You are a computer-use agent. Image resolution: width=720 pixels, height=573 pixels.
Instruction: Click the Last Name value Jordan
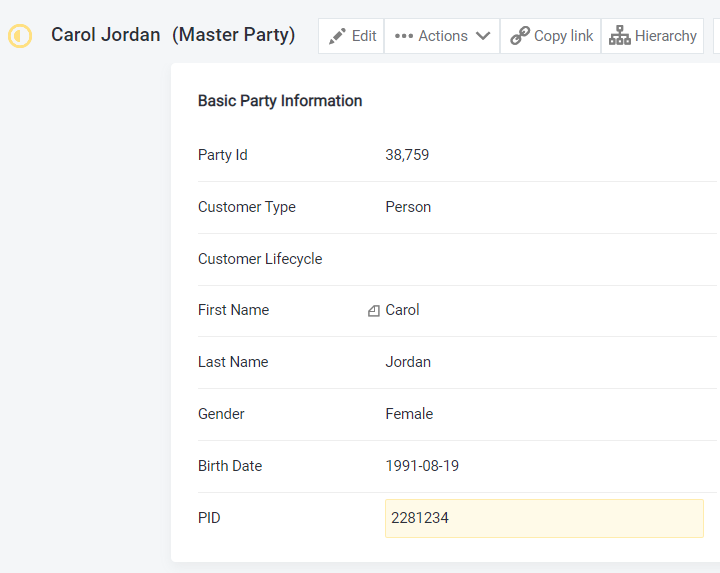(x=408, y=362)
